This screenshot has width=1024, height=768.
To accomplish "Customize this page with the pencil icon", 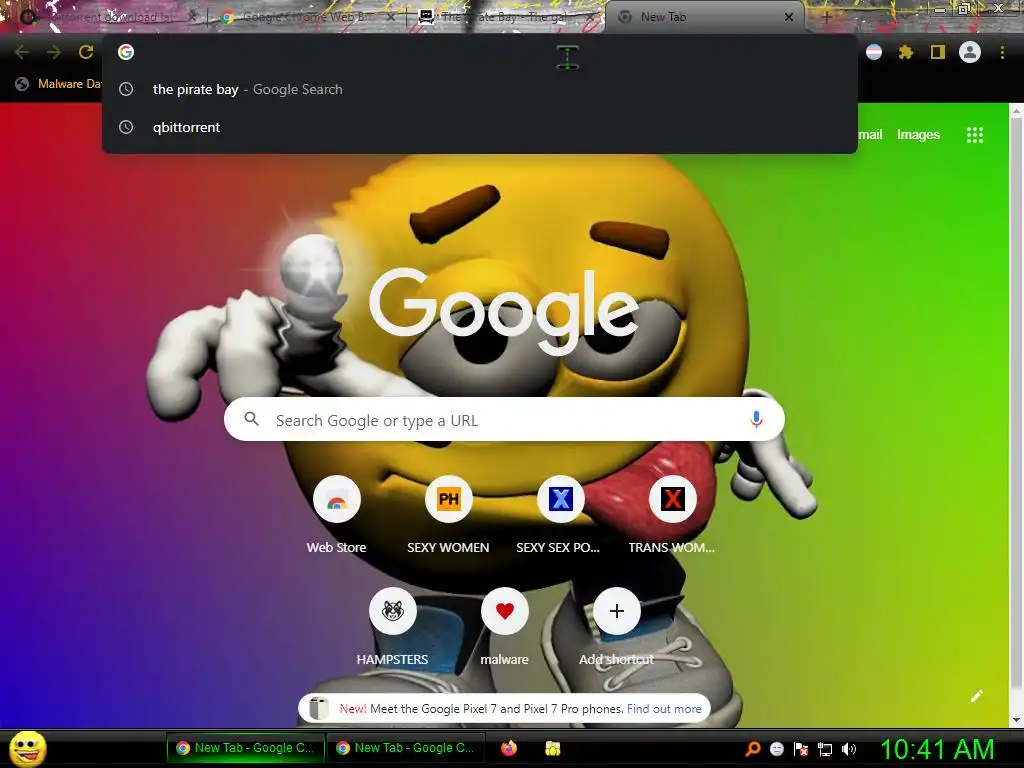I will click(x=977, y=696).
